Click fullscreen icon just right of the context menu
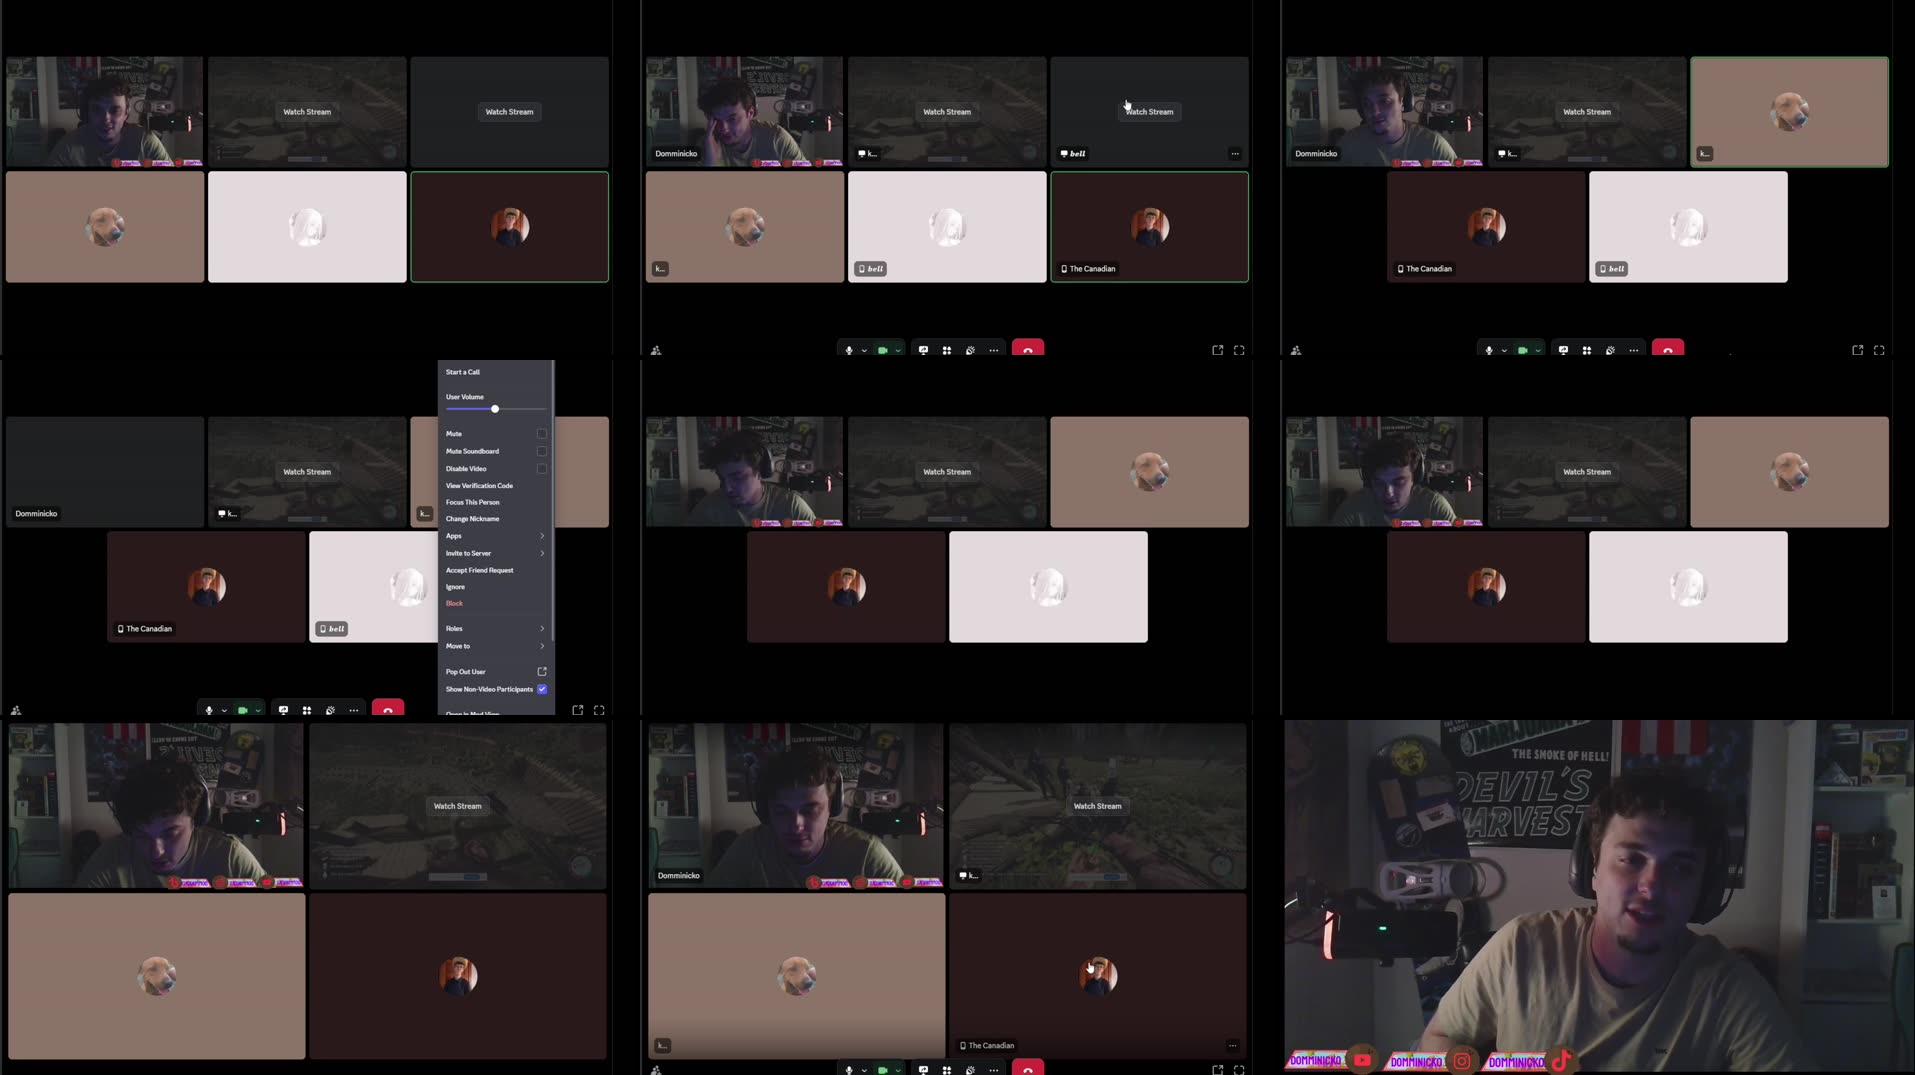This screenshot has width=1915, height=1075. click(599, 710)
